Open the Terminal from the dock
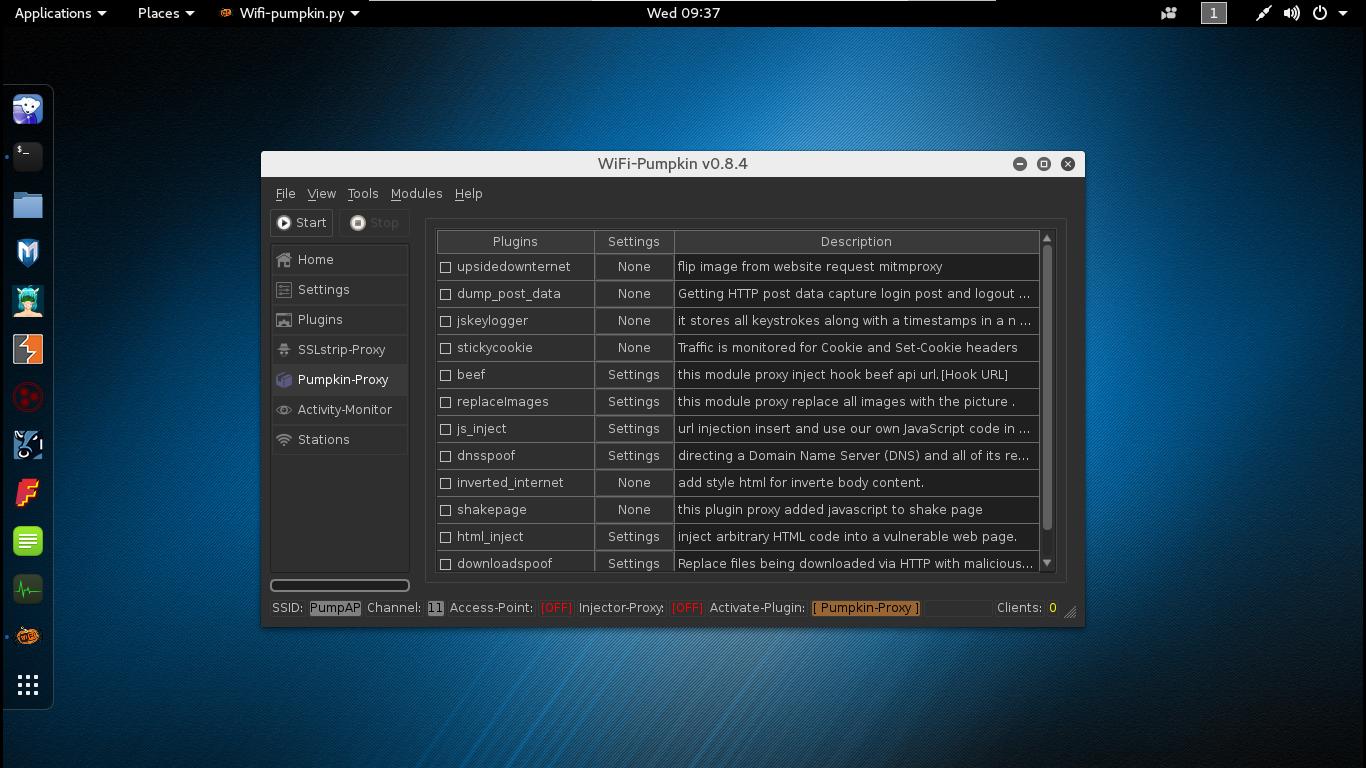Viewport: 1366px width, 768px height. tap(28, 156)
